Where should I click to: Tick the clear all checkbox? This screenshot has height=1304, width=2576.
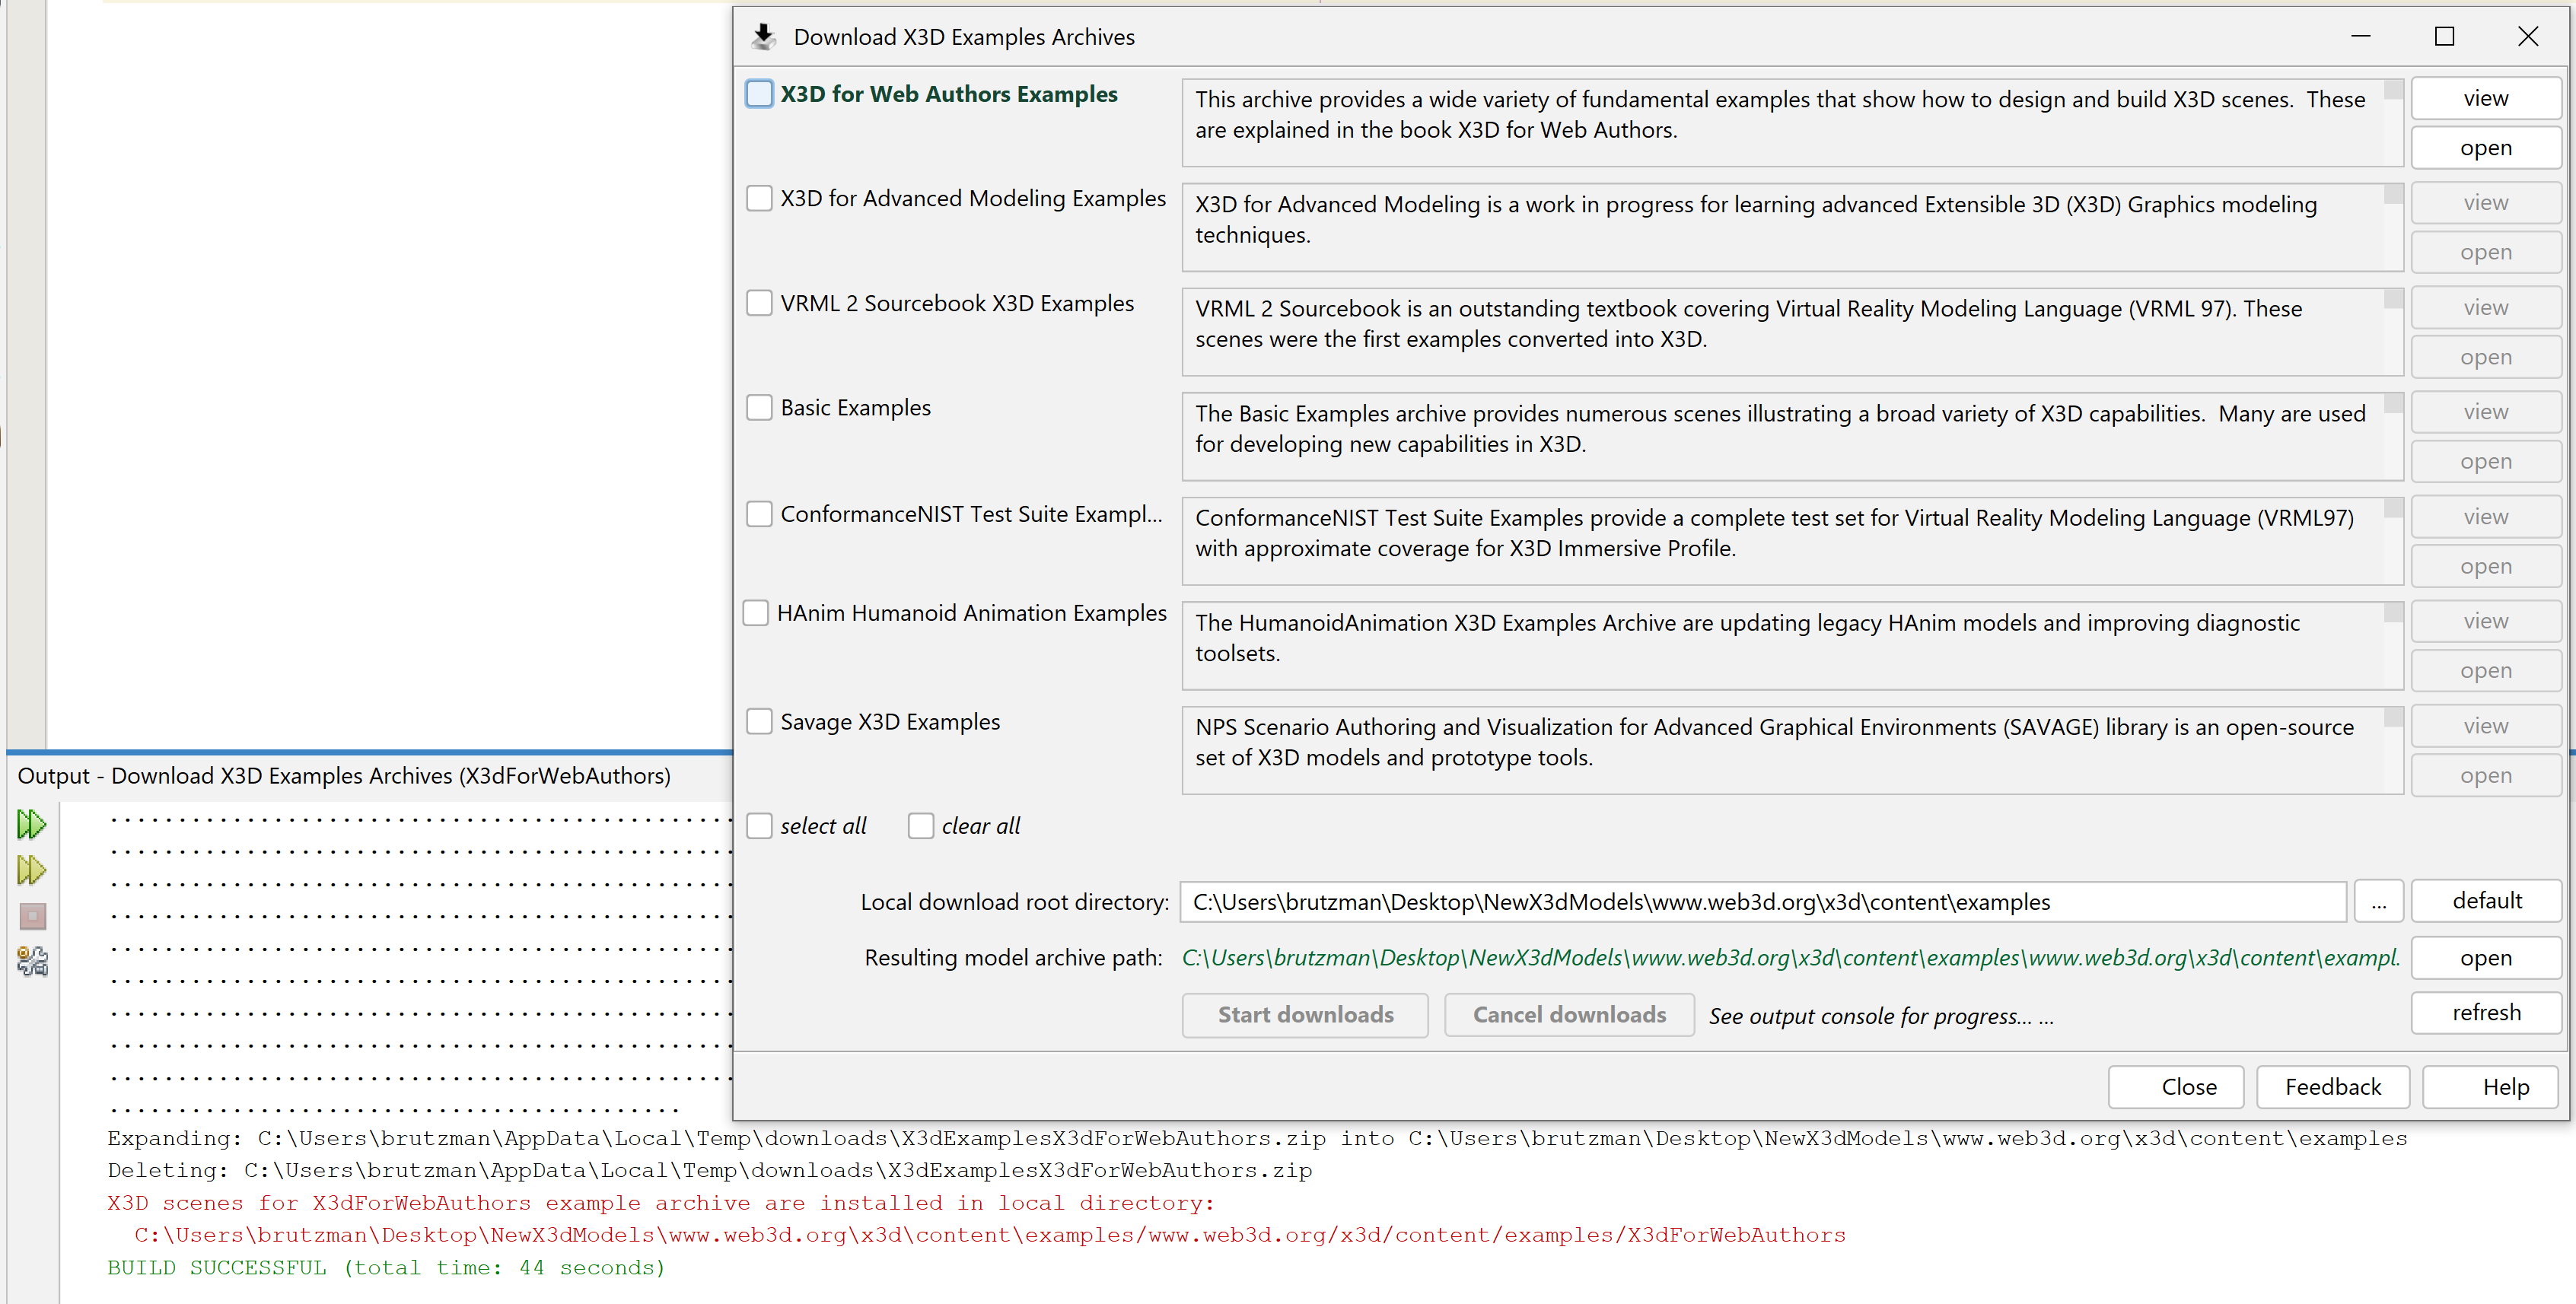[920, 826]
